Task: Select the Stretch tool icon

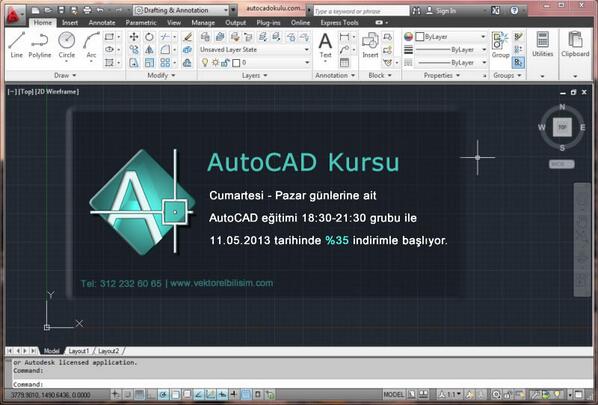Action: pos(134,63)
